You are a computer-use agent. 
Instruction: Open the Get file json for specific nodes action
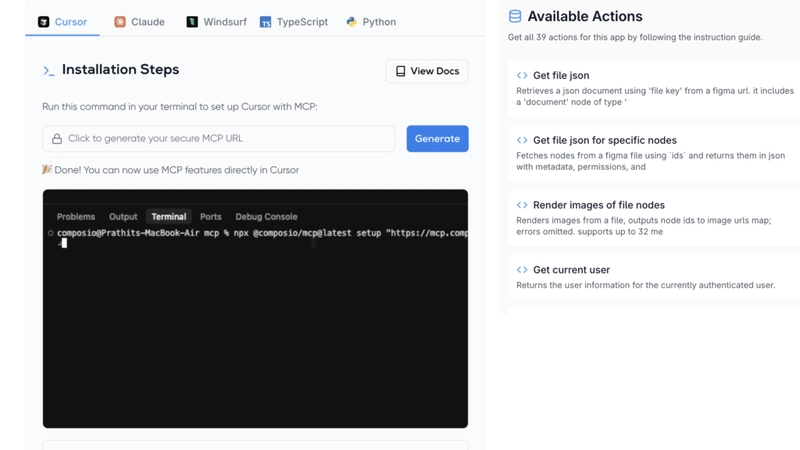[x=604, y=141]
